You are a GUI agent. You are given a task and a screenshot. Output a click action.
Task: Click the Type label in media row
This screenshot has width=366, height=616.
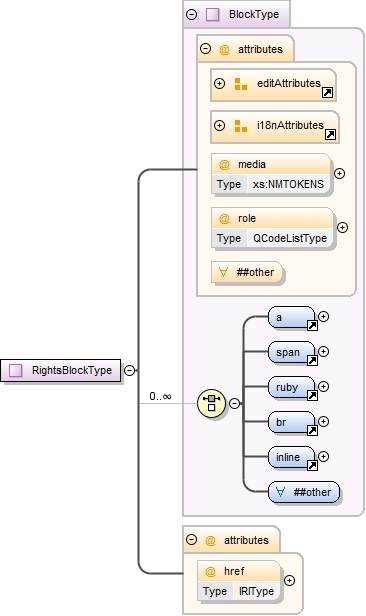click(x=229, y=184)
